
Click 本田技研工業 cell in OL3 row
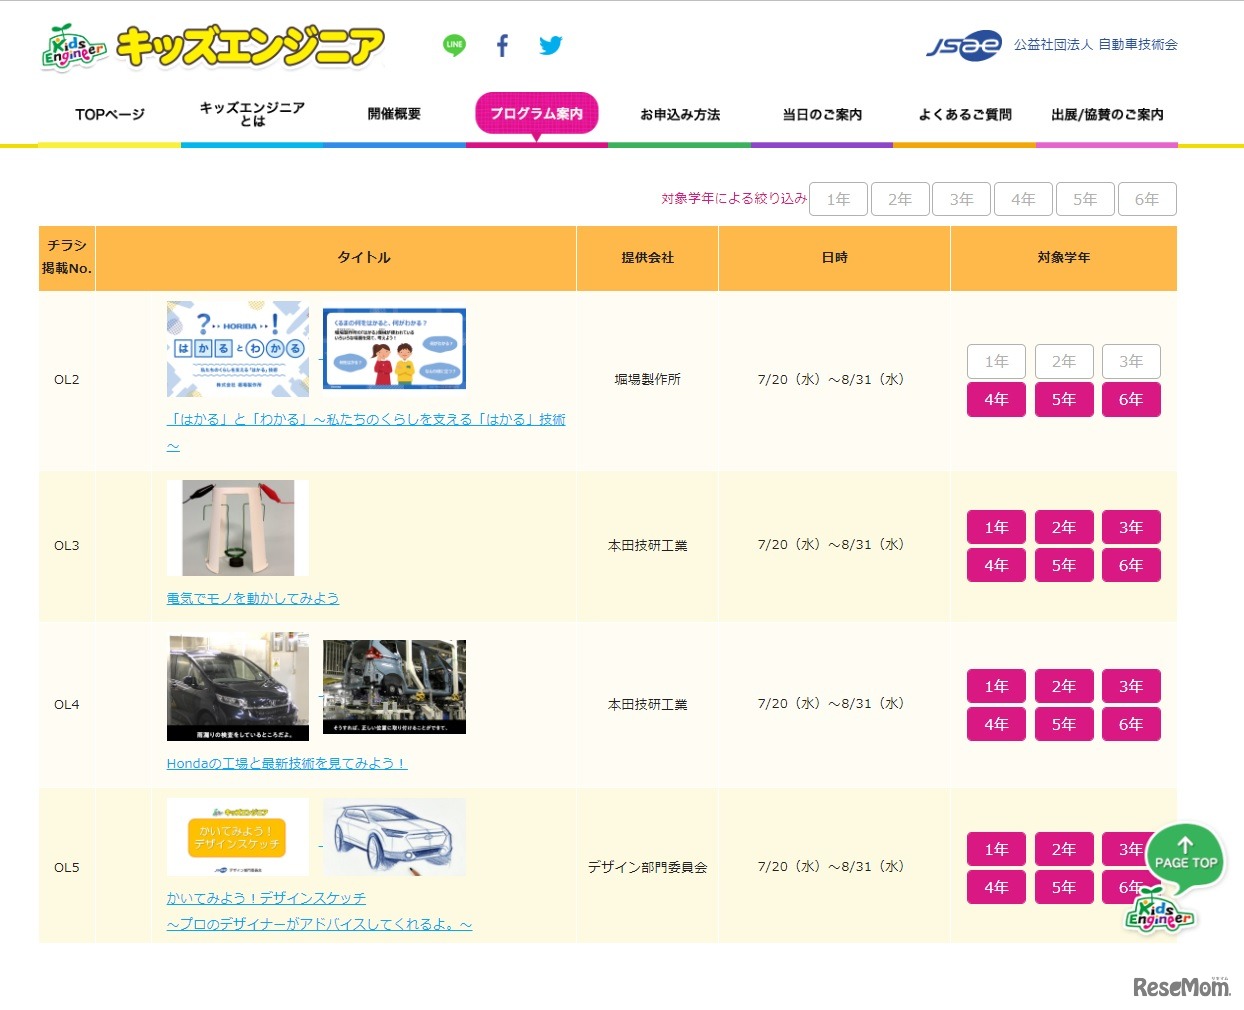click(x=648, y=546)
